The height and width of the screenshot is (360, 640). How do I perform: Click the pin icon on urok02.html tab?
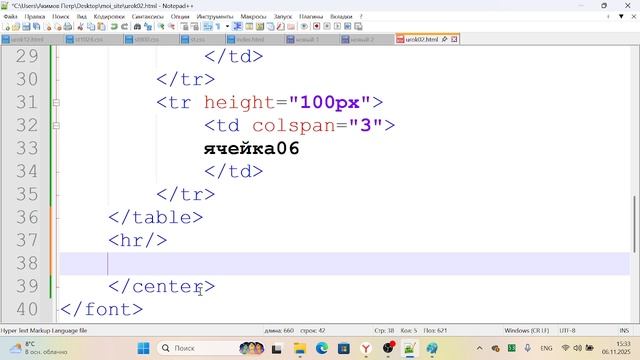coord(444,39)
